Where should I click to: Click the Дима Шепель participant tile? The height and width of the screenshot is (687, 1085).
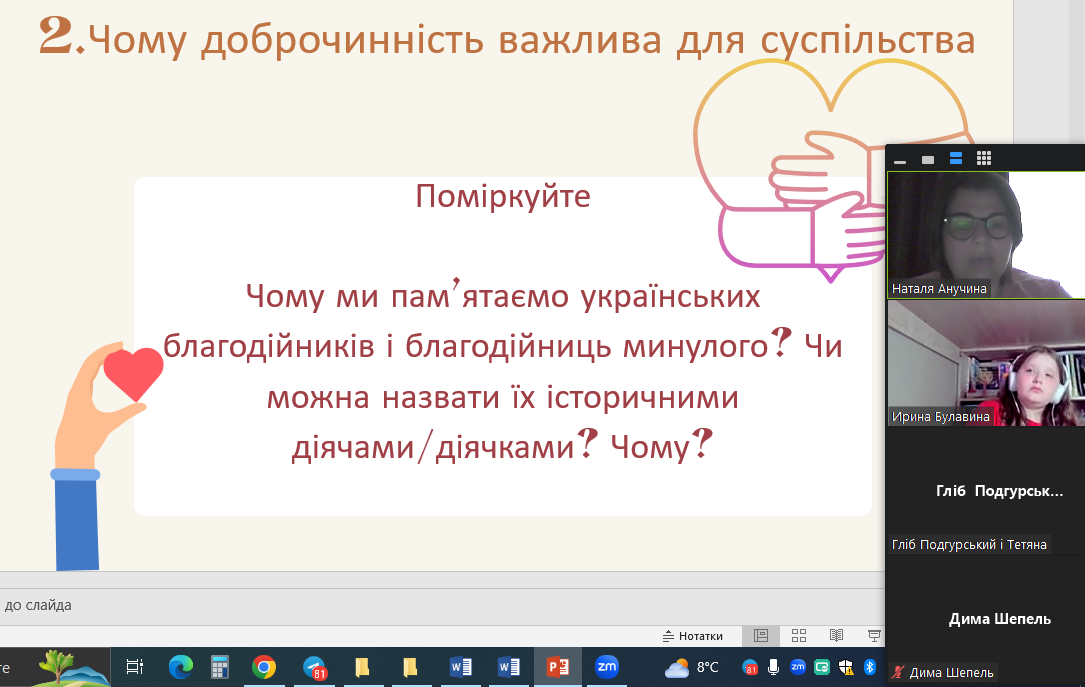pos(985,619)
